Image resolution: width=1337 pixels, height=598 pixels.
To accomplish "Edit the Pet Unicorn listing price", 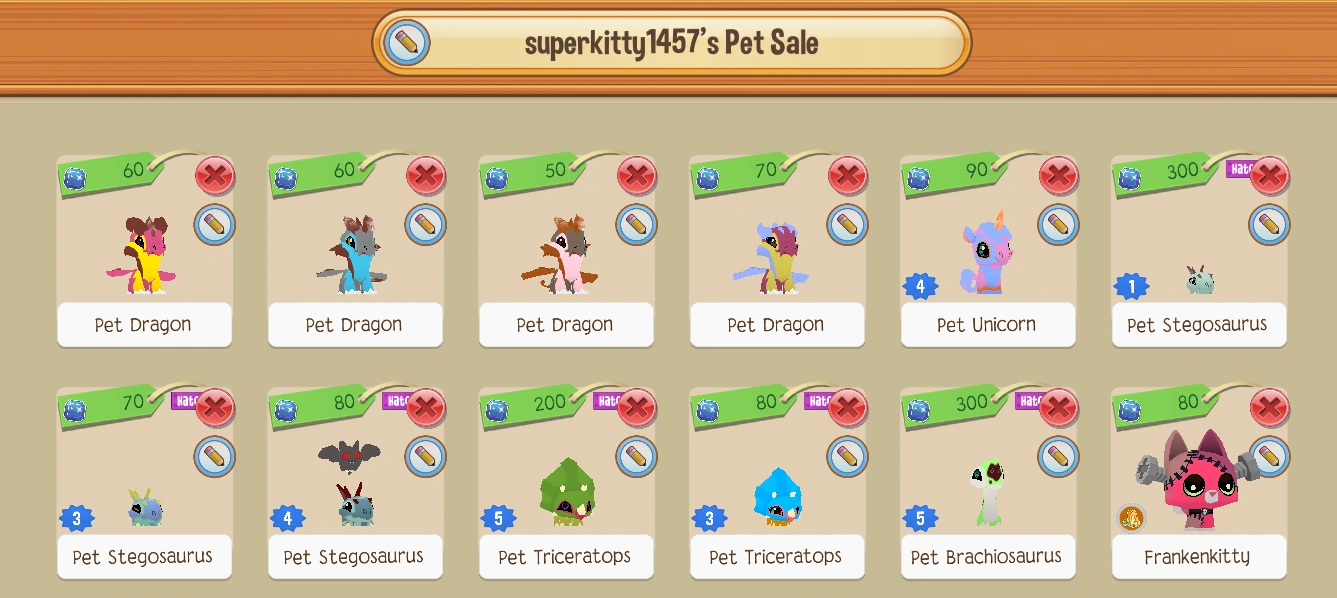I will click(x=1059, y=224).
